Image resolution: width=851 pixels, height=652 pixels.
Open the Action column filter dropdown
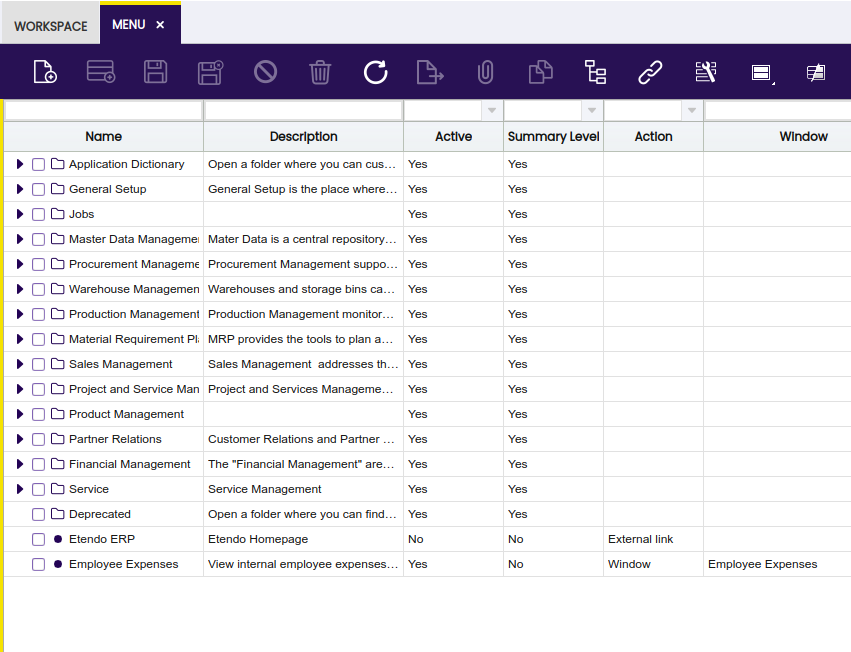coord(691,111)
